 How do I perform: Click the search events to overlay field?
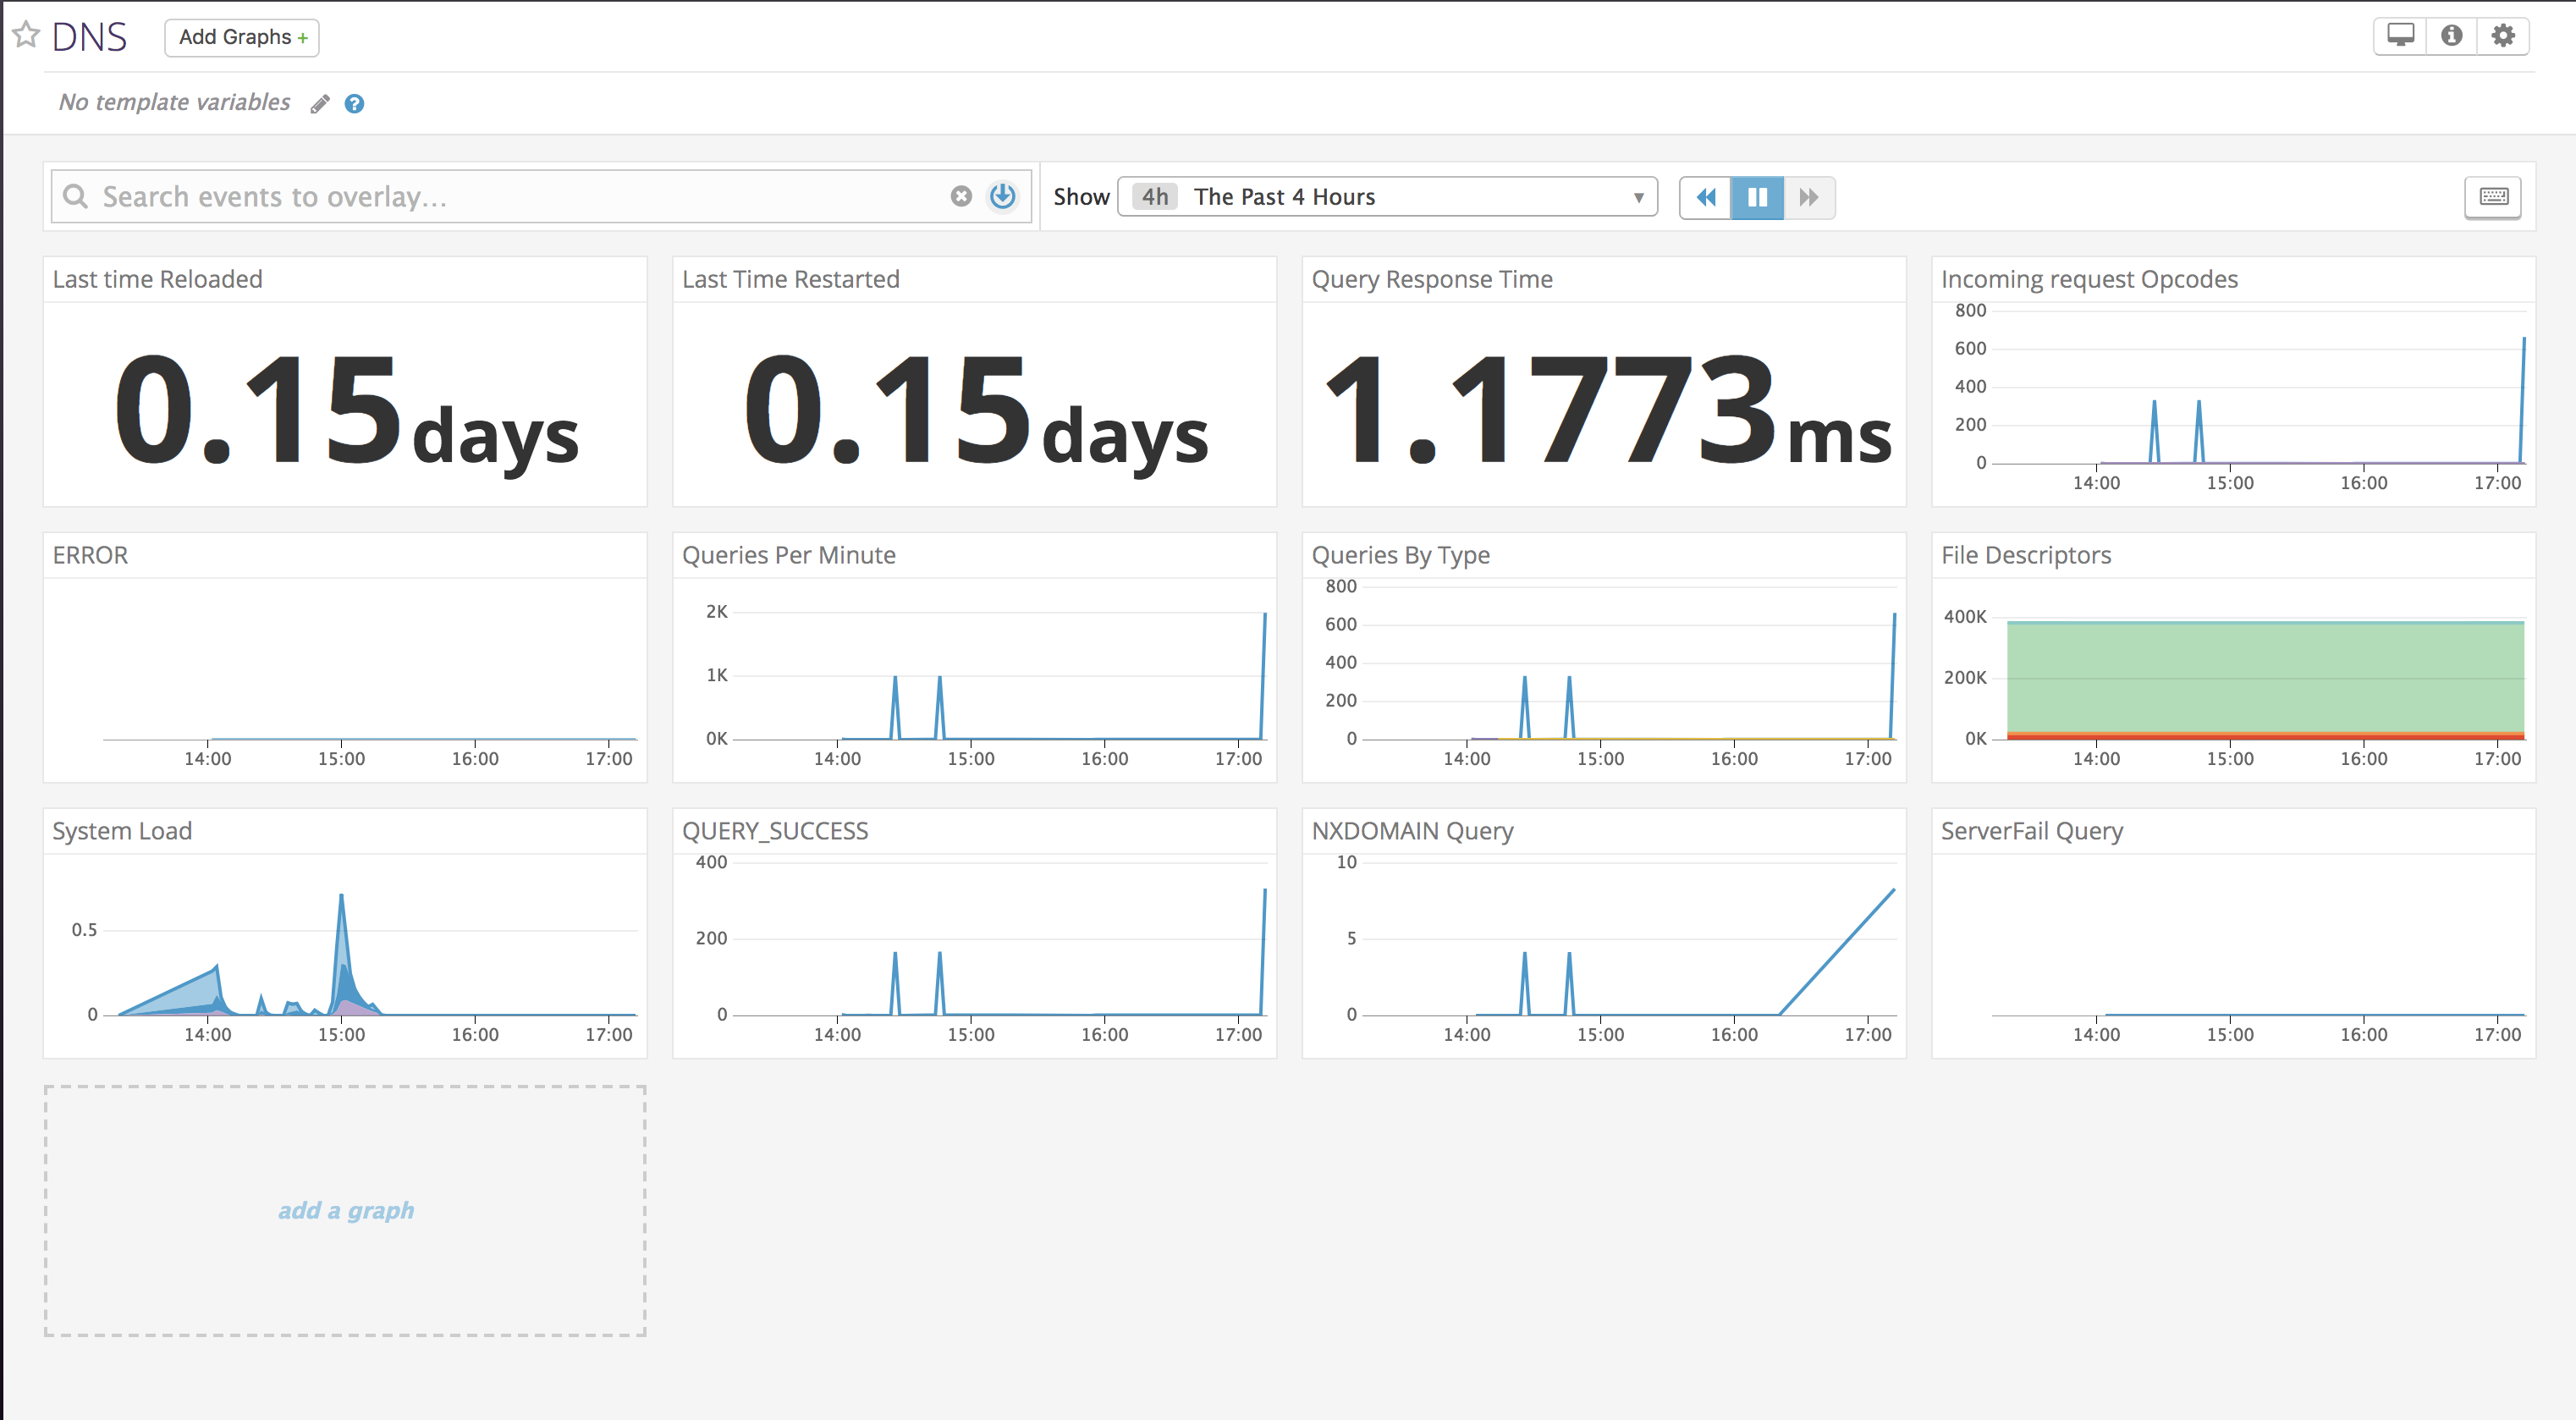click(x=520, y=197)
